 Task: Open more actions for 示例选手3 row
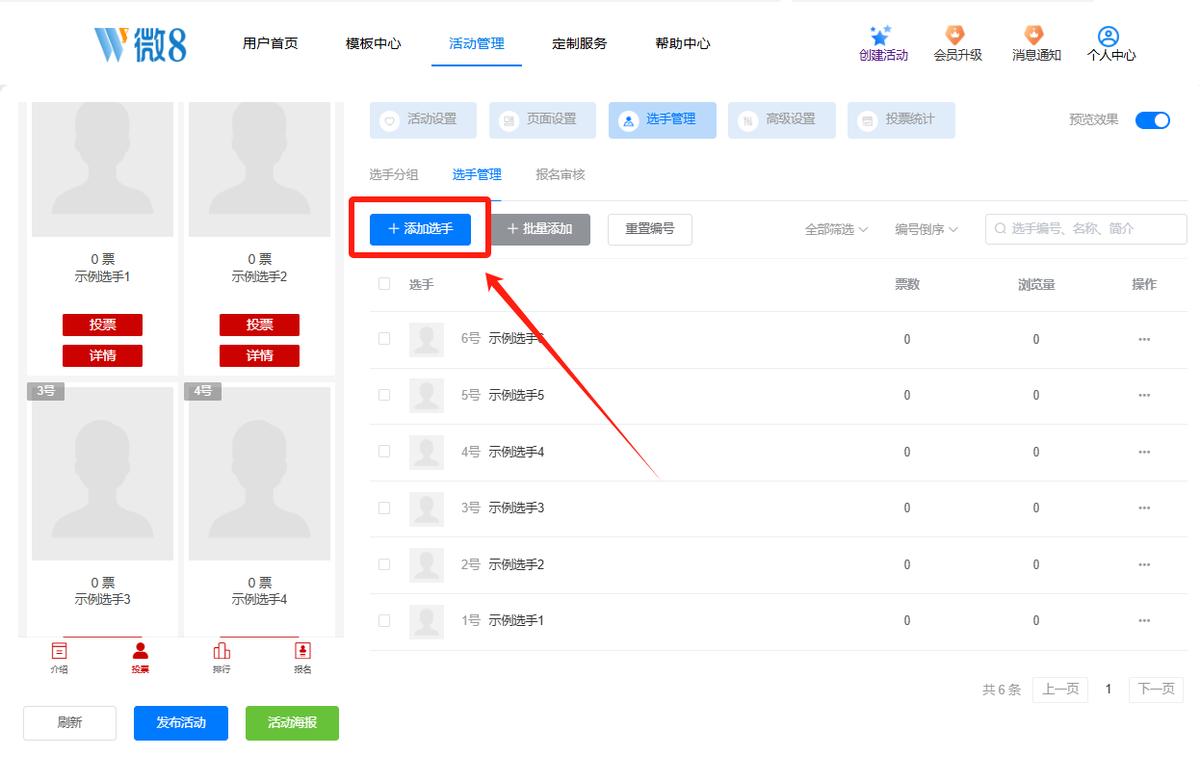1144,508
